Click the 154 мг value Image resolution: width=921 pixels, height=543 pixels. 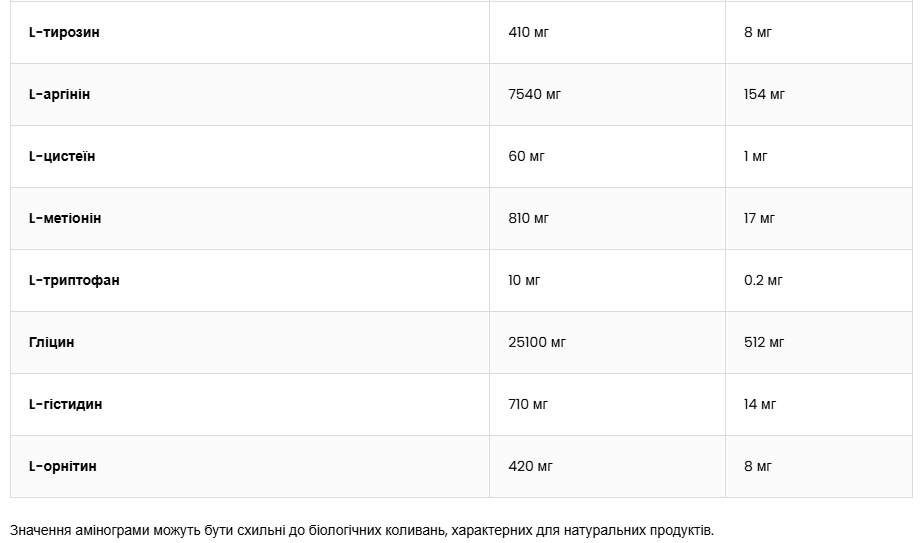pyautogui.click(x=765, y=94)
